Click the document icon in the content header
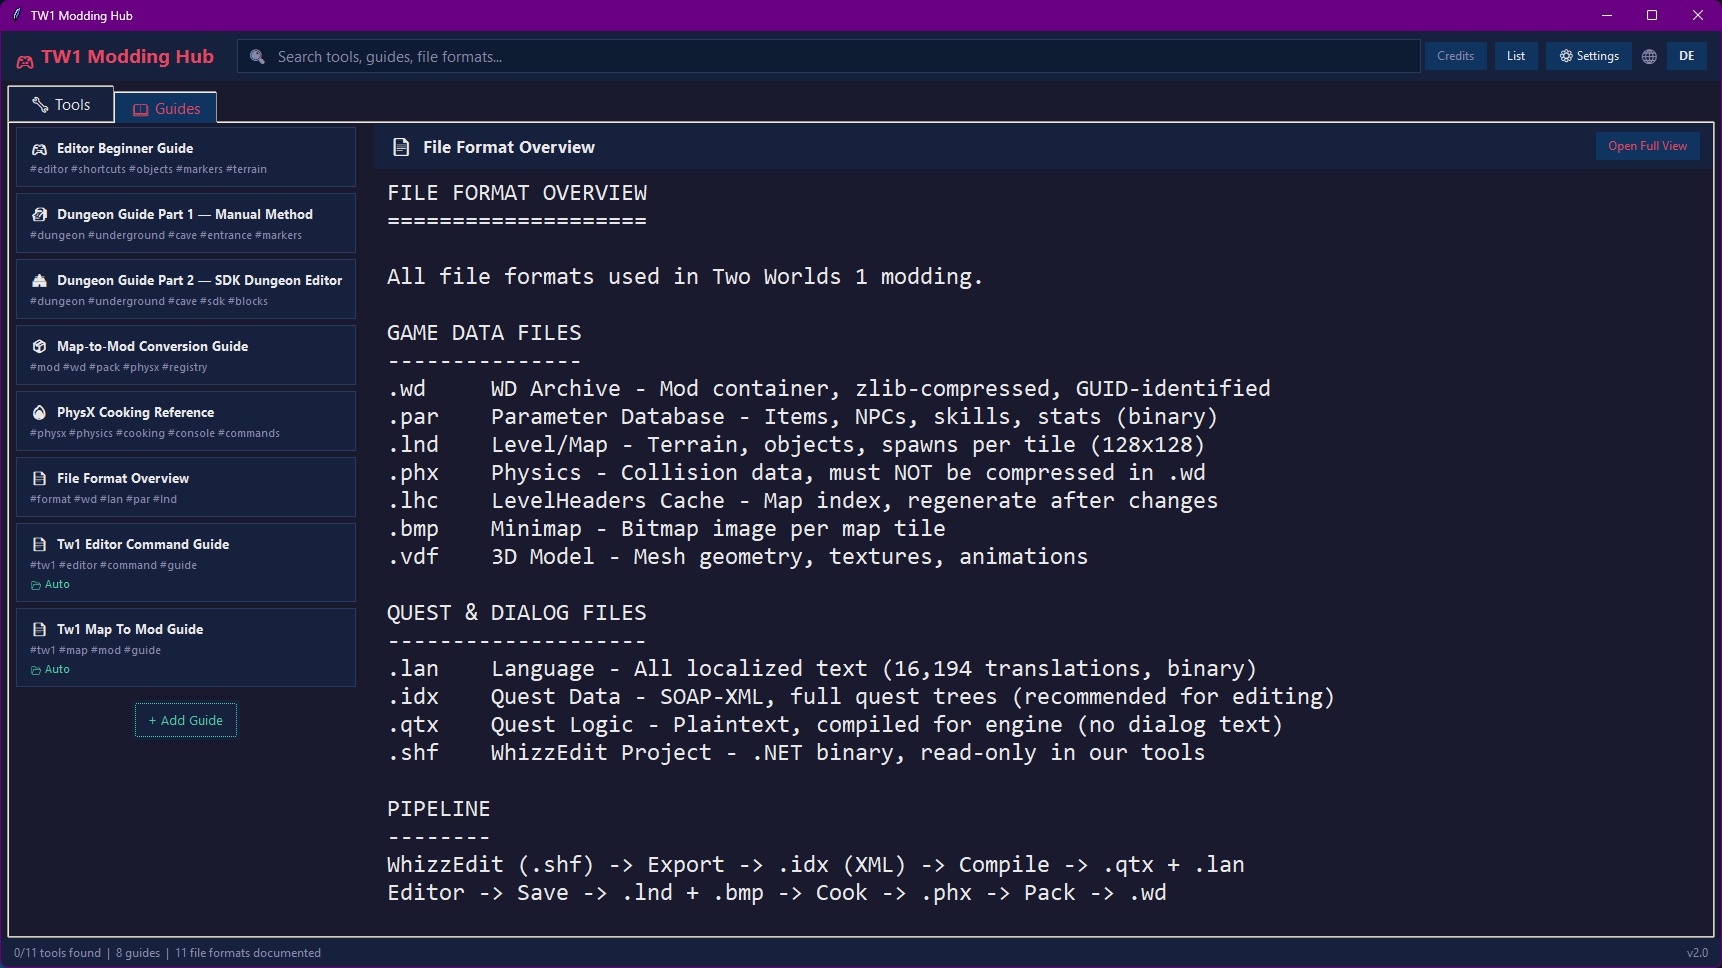 (401, 147)
